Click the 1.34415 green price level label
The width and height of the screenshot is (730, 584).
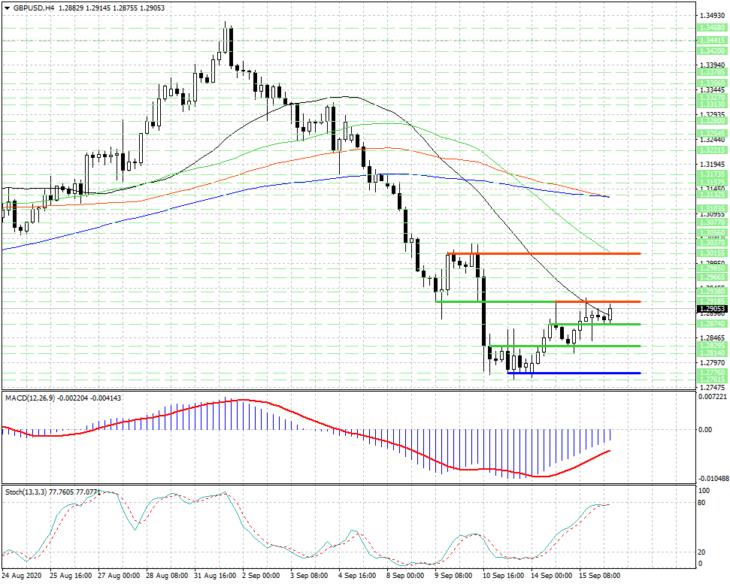(x=712, y=41)
